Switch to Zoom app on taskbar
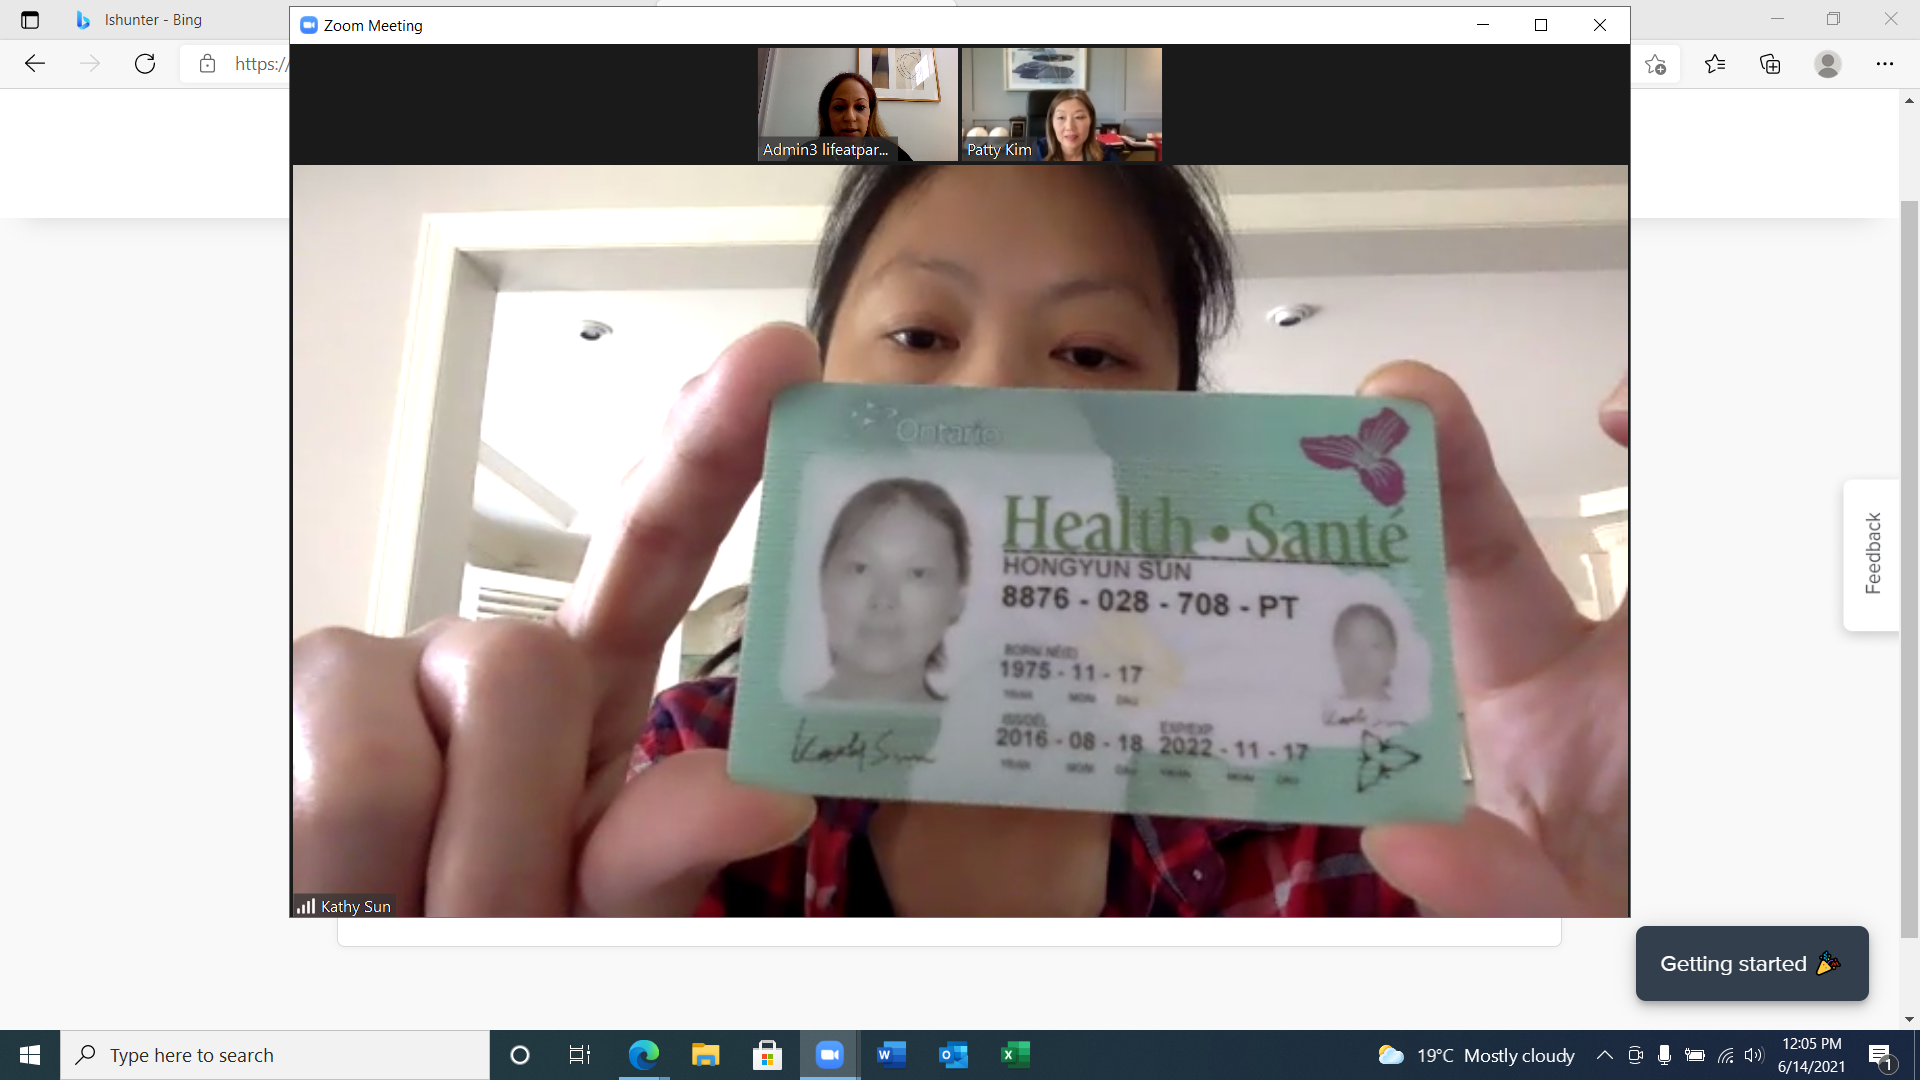Screen dimensions: 1920x1080 pyautogui.click(x=829, y=1055)
